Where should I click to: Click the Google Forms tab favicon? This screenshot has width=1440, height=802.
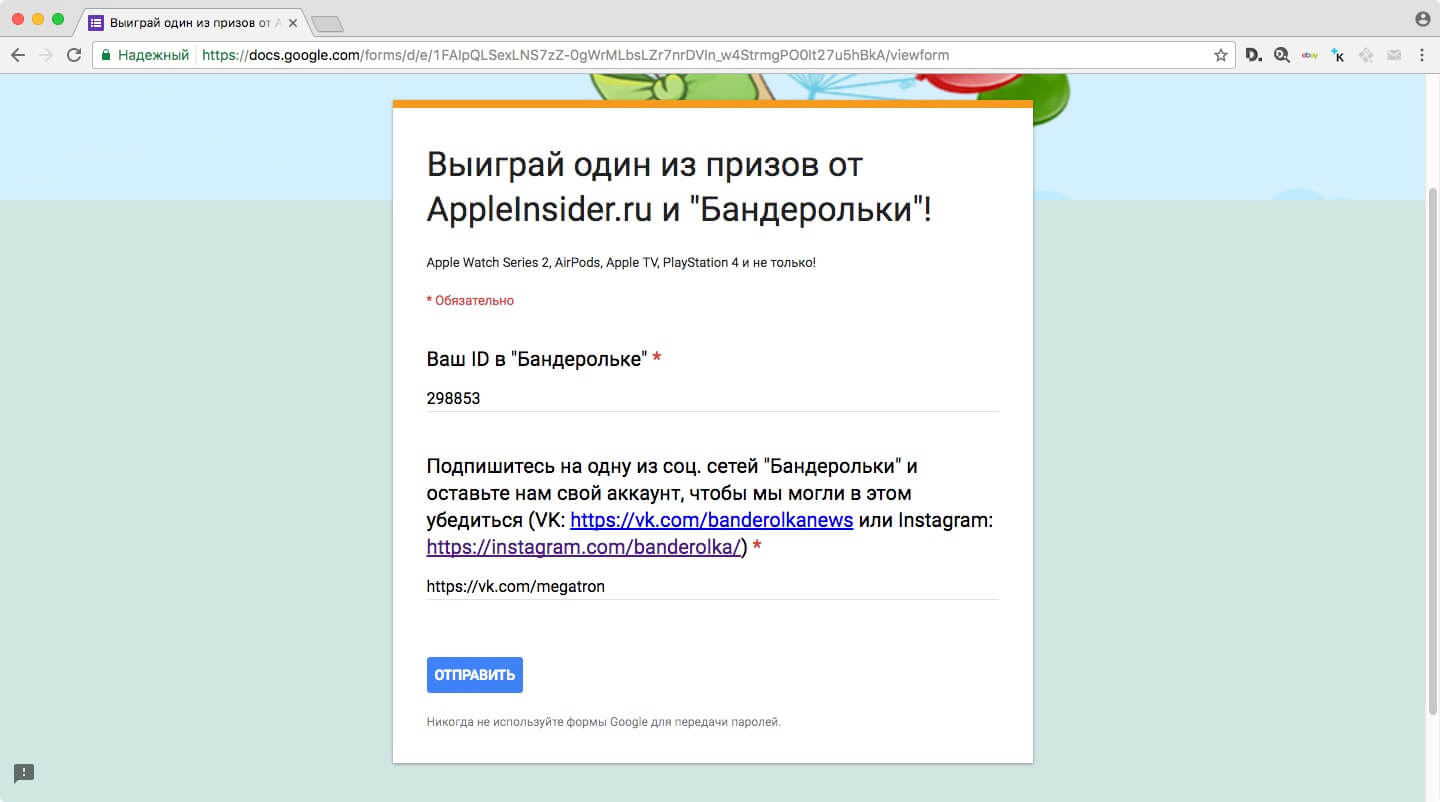pyautogui.click(x=96, y=22)
